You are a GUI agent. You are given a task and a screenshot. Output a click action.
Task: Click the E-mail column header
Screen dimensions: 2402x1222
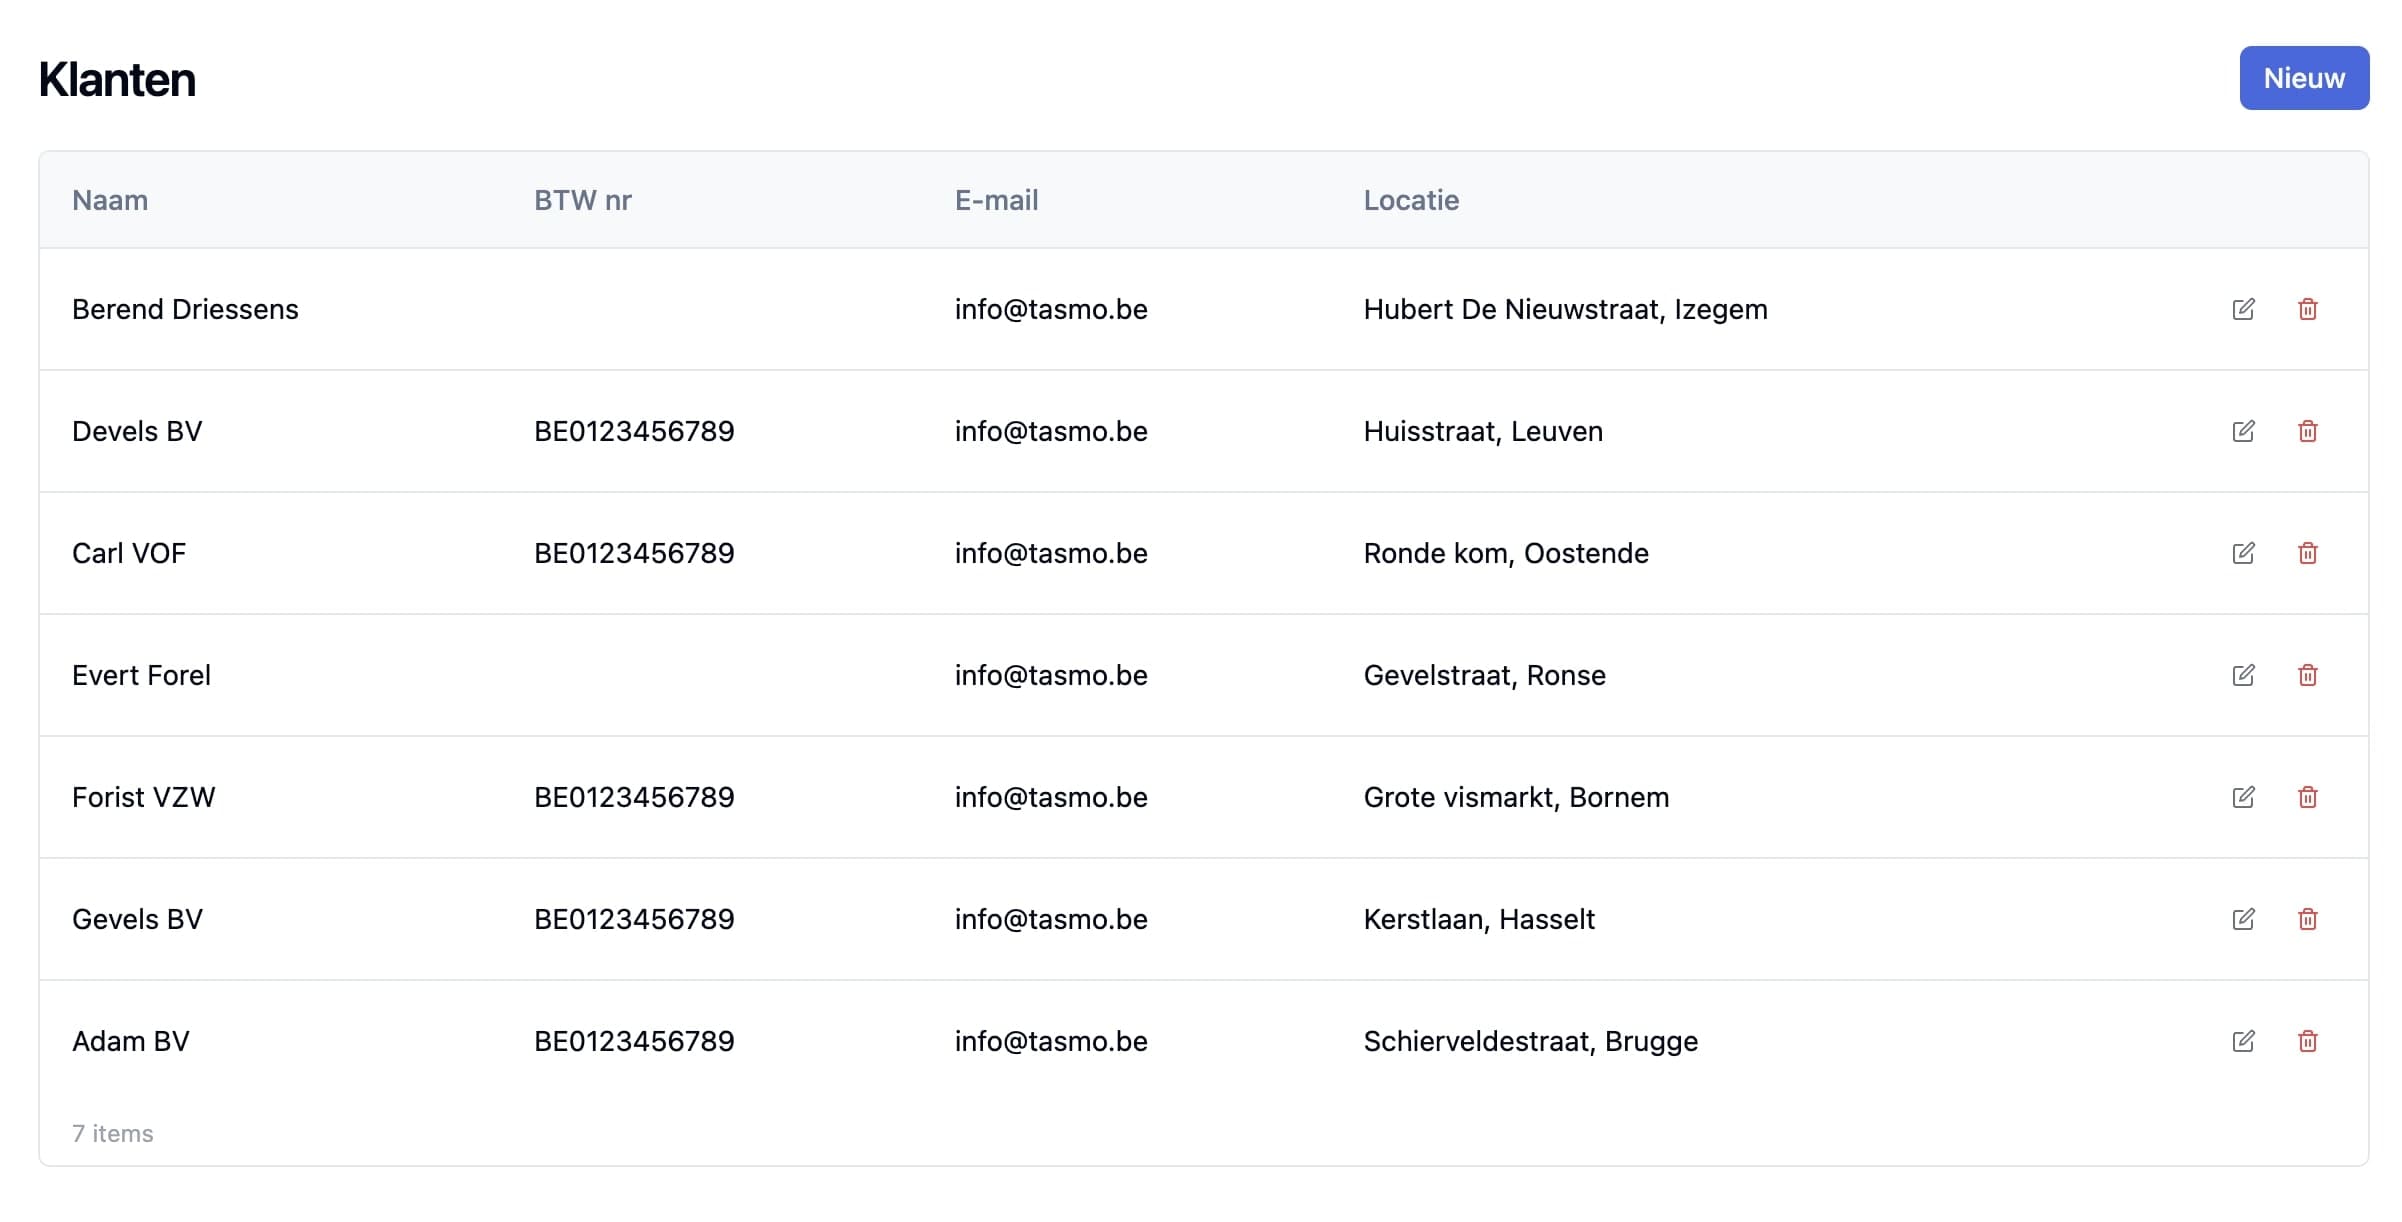996,200
